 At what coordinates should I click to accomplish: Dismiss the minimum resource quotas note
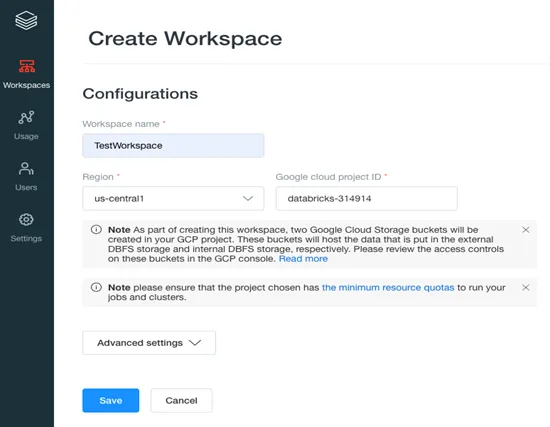tap(525, 288)
